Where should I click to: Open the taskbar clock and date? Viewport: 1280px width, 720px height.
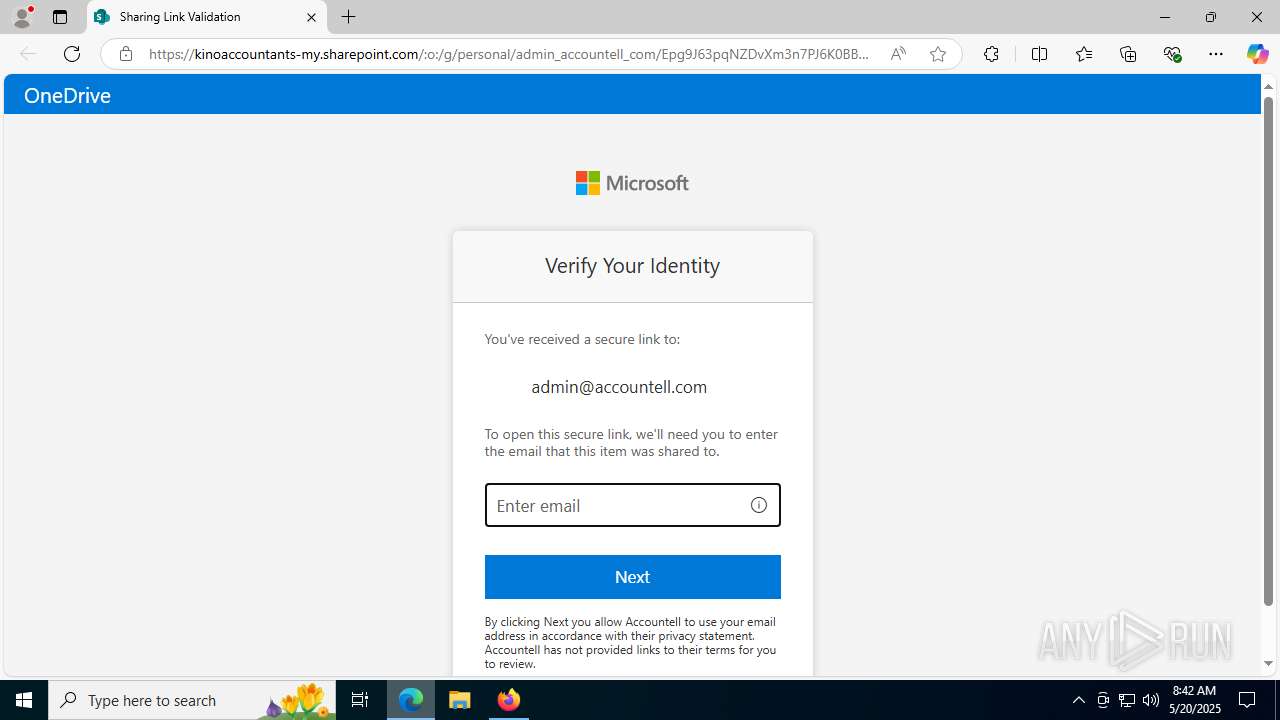[1193, 700]
